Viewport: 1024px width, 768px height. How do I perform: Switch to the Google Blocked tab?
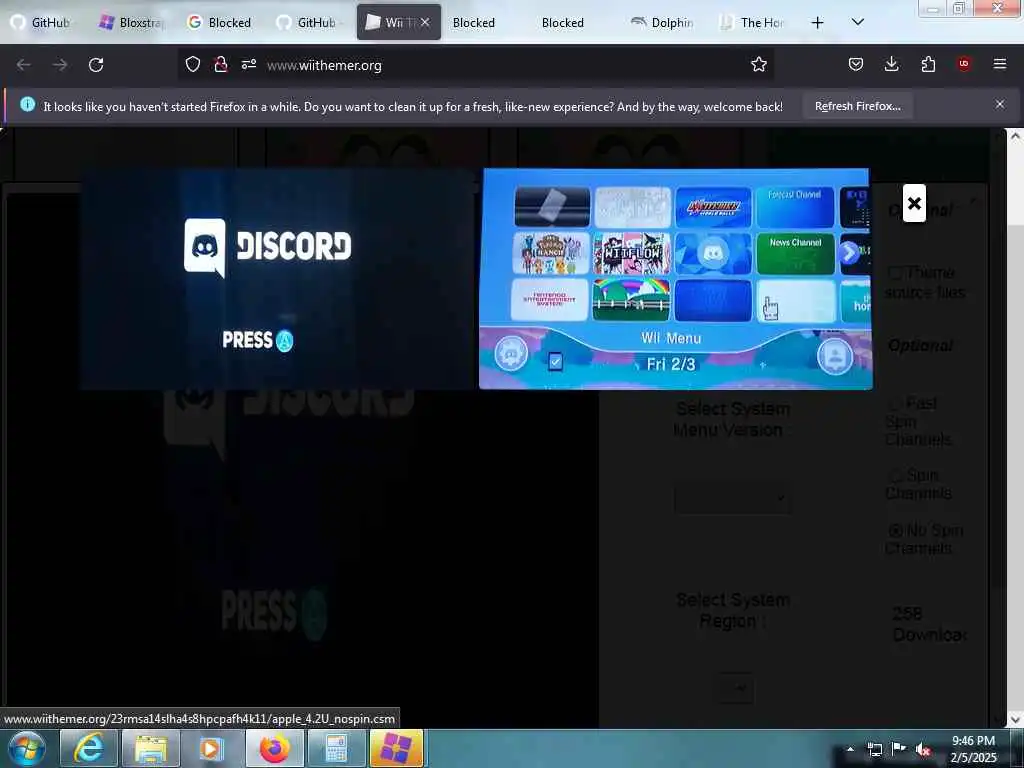point(222,22)
